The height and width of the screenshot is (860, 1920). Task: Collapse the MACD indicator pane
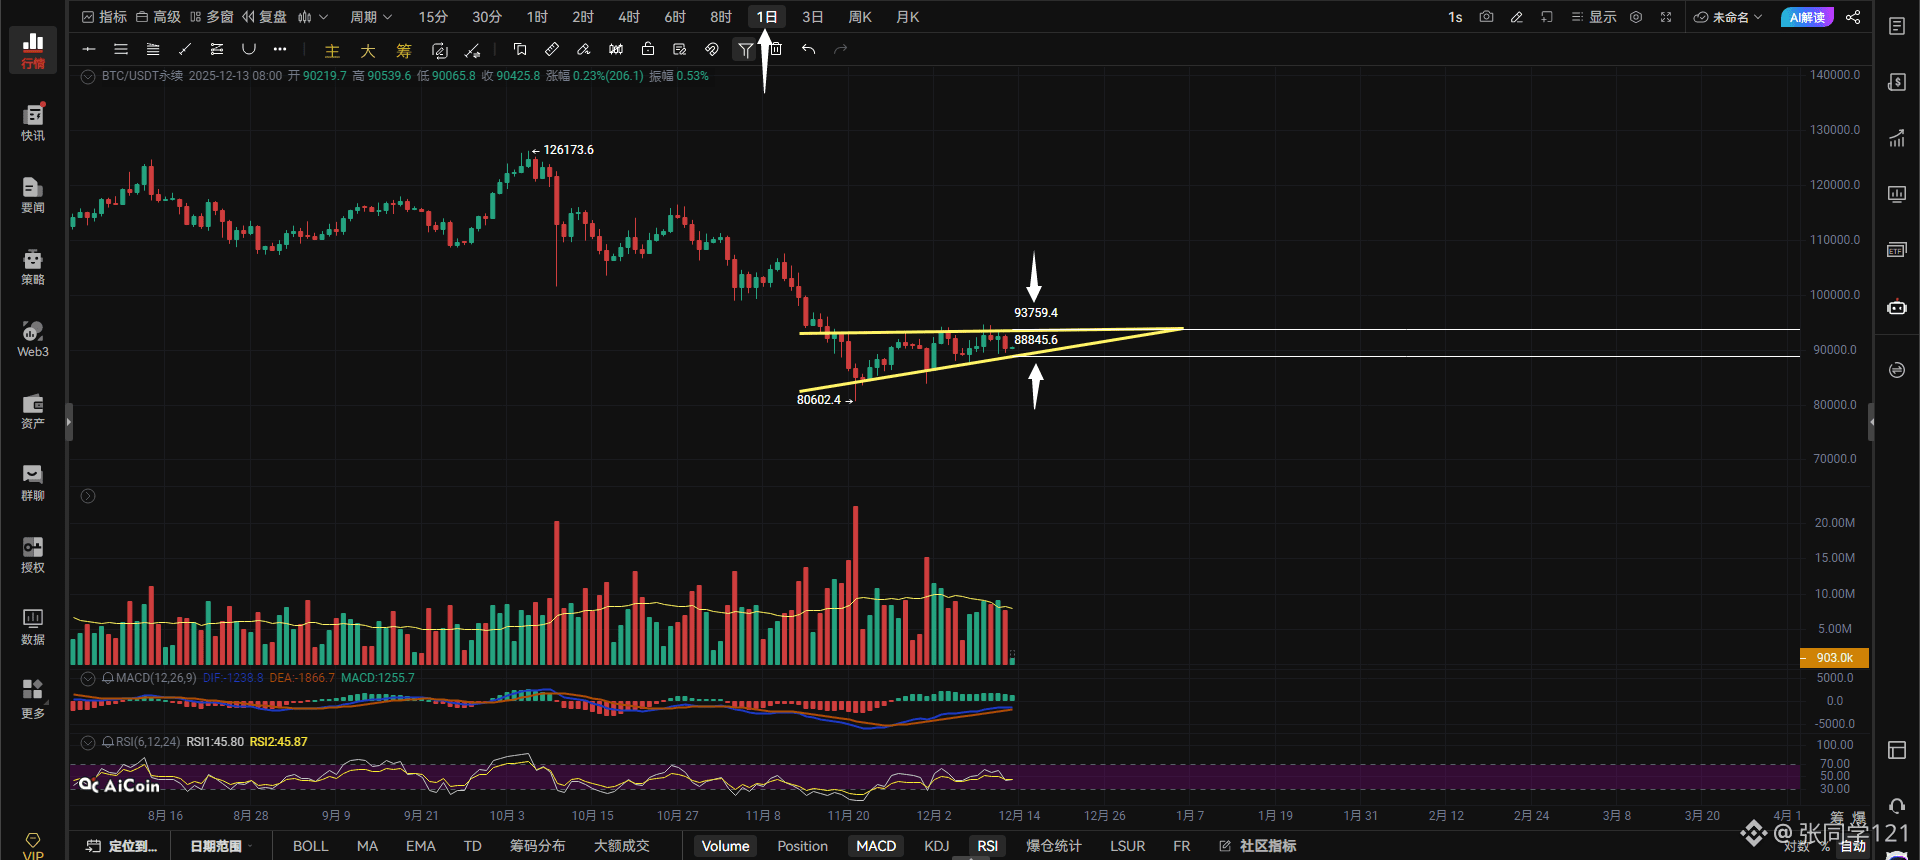pyautogui.click(x=88, y=678)
